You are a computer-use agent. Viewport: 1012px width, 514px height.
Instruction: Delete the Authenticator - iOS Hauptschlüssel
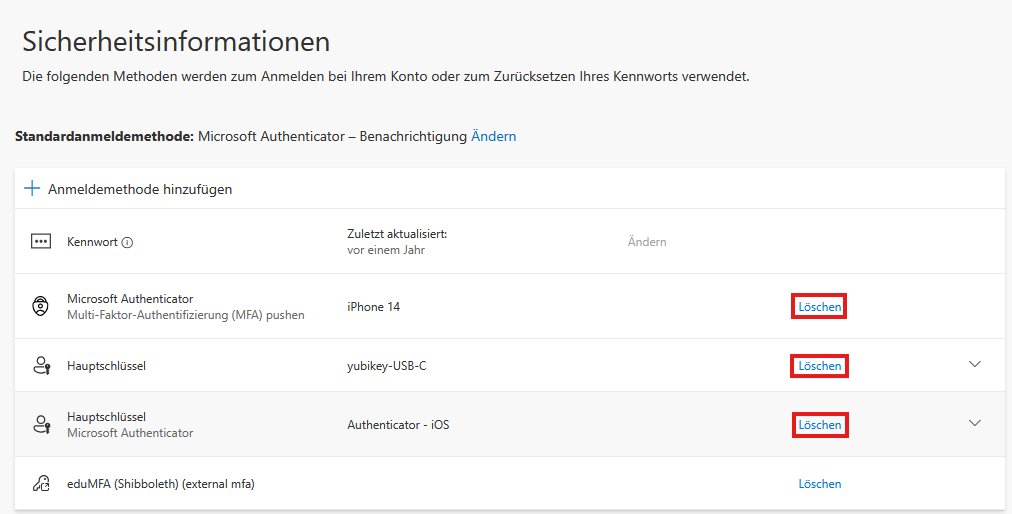(x=819, y=425)
